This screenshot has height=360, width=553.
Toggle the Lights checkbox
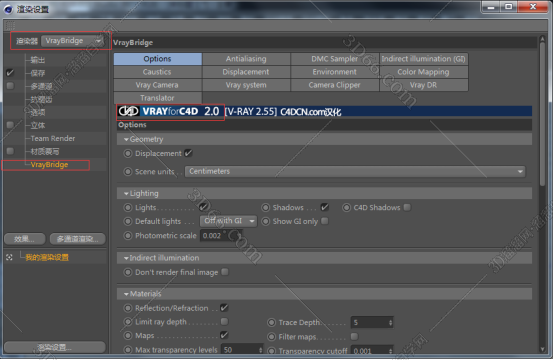pos(203,207)
